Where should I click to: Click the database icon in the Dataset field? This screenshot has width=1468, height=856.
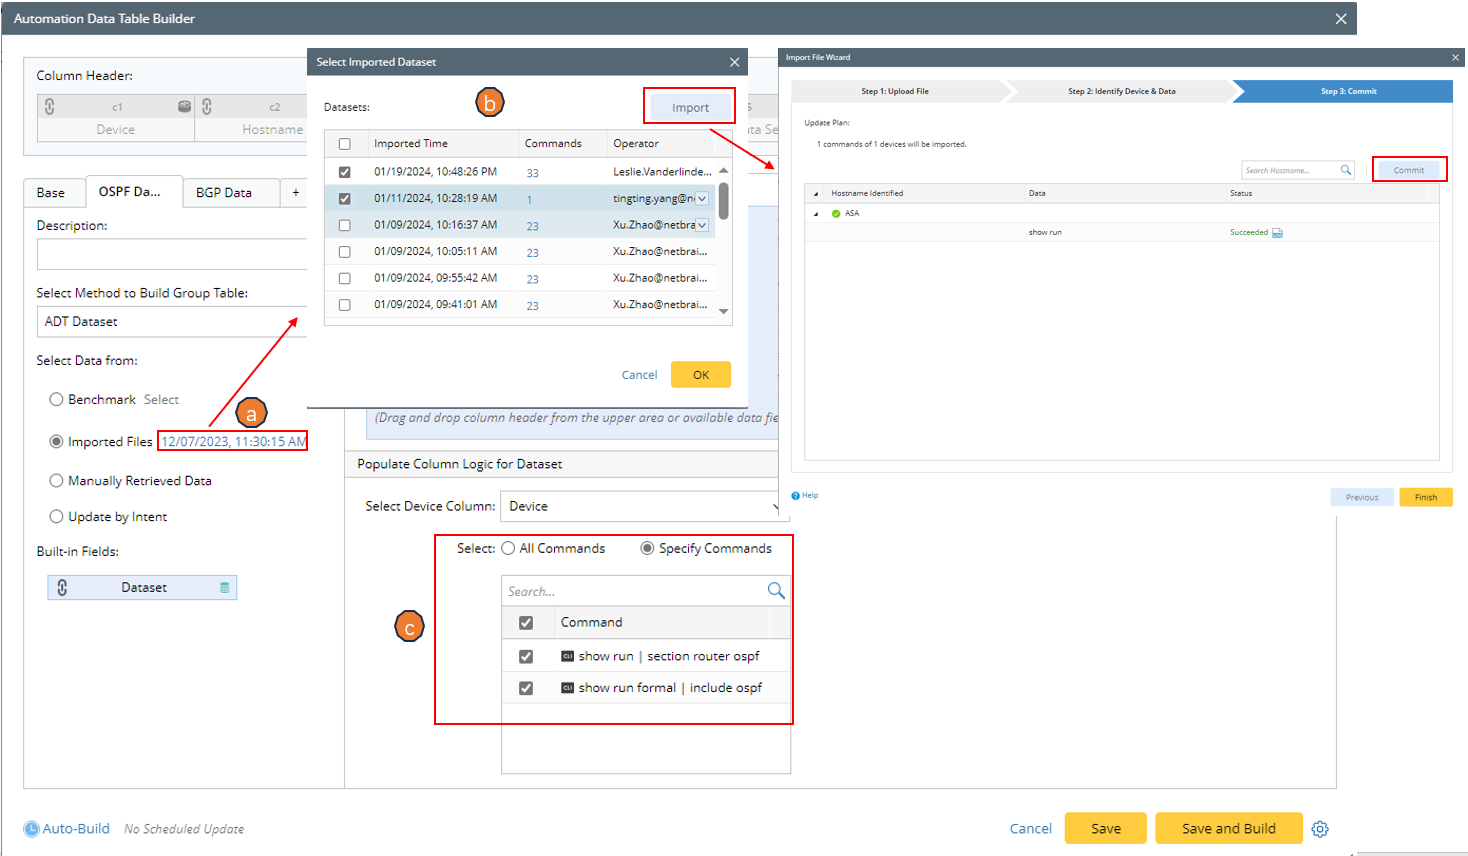point(225,588)
